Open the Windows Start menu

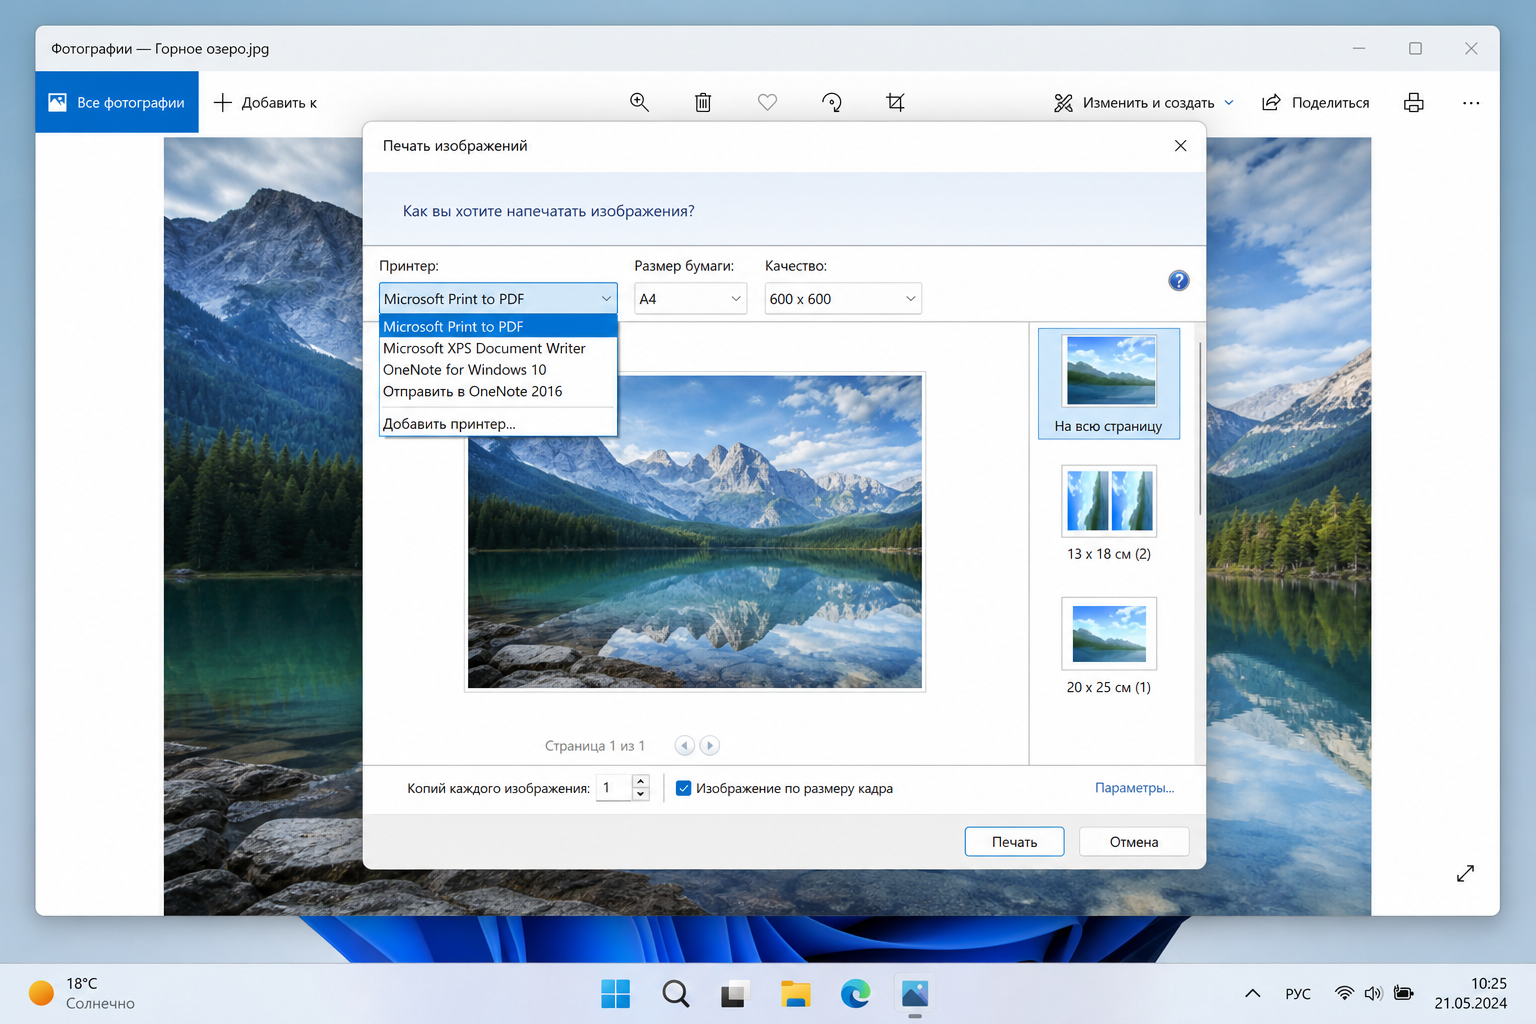coord(615,994)
